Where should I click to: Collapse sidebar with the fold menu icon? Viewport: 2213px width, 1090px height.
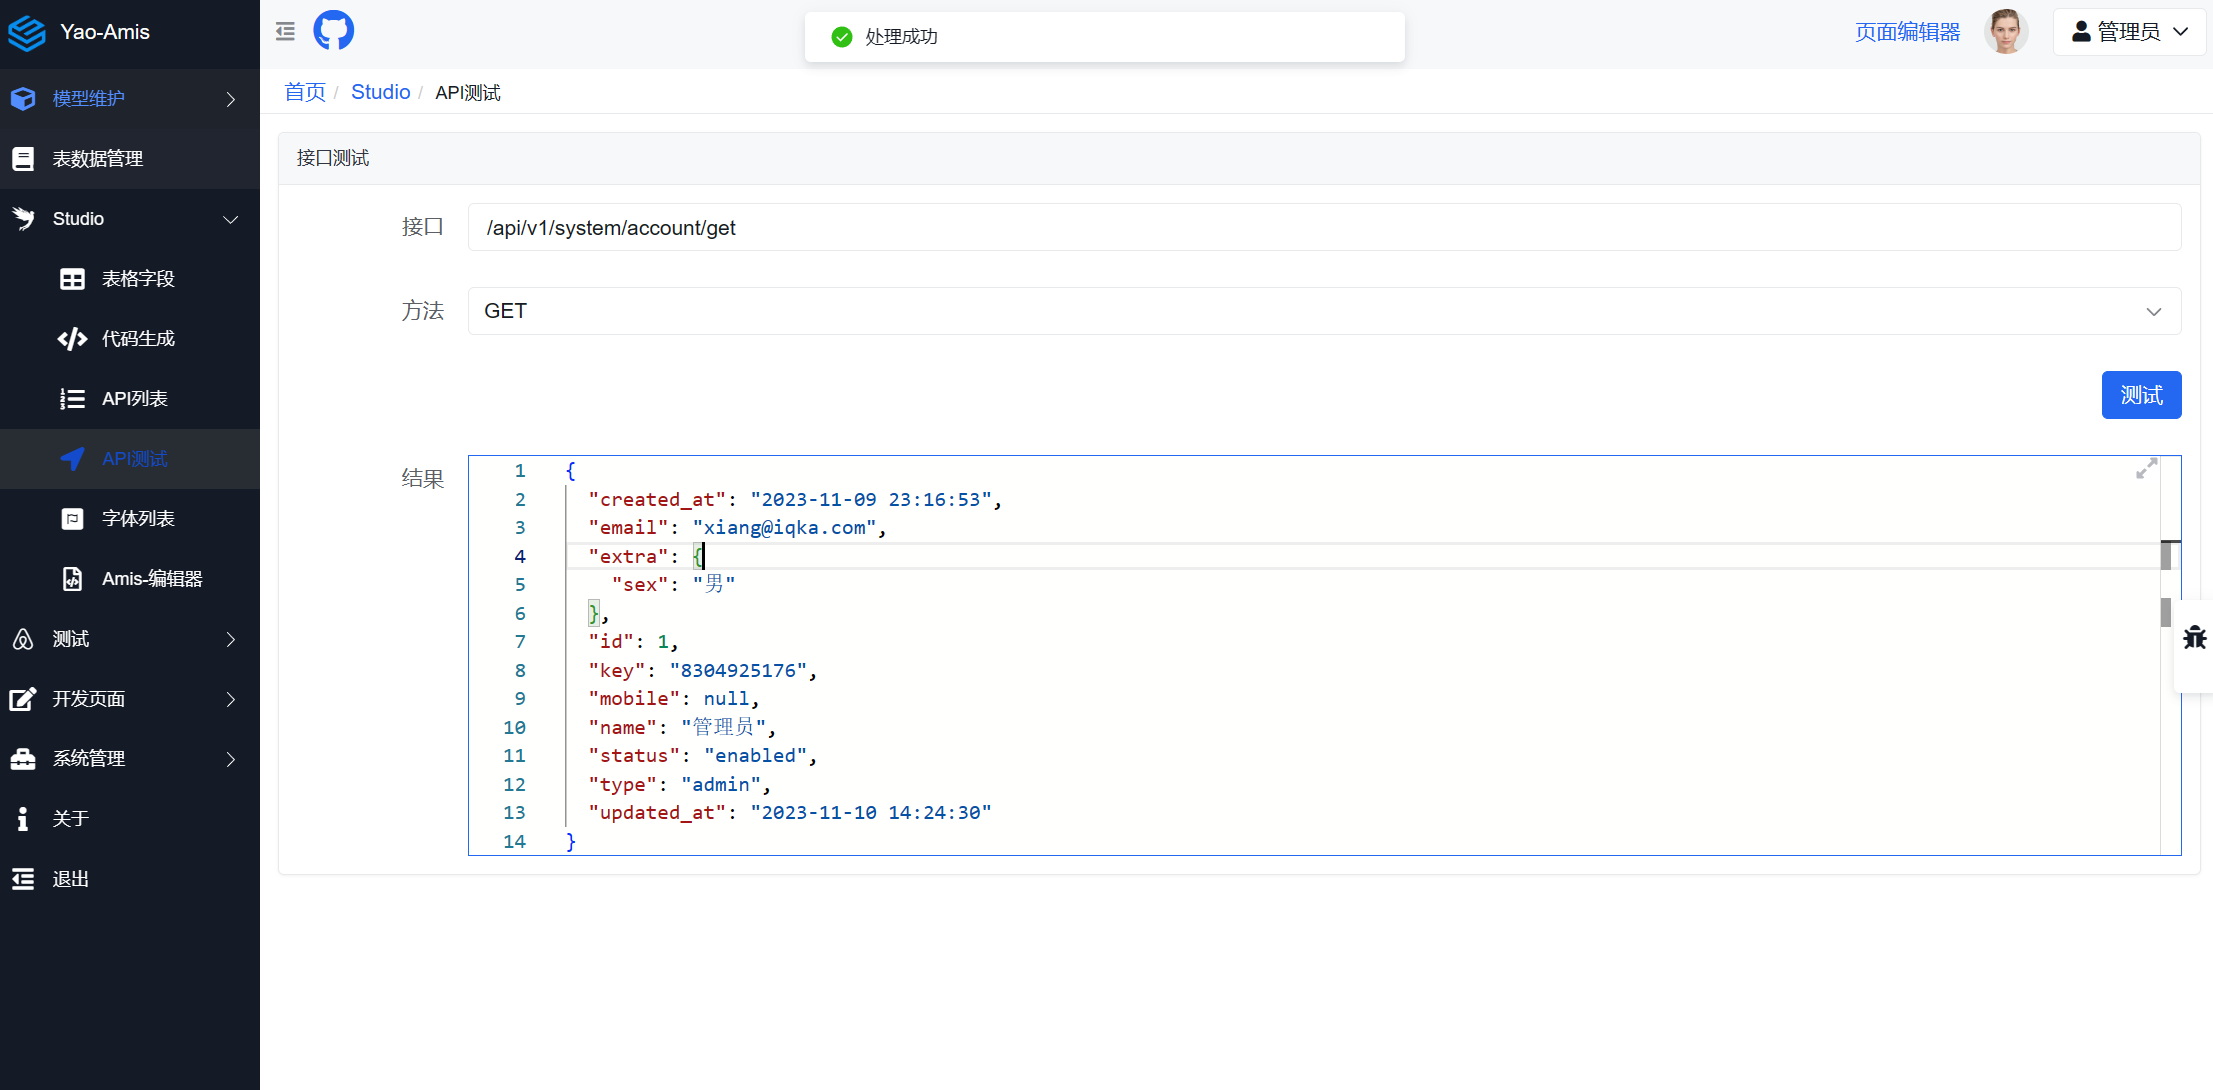click(285, 31)
